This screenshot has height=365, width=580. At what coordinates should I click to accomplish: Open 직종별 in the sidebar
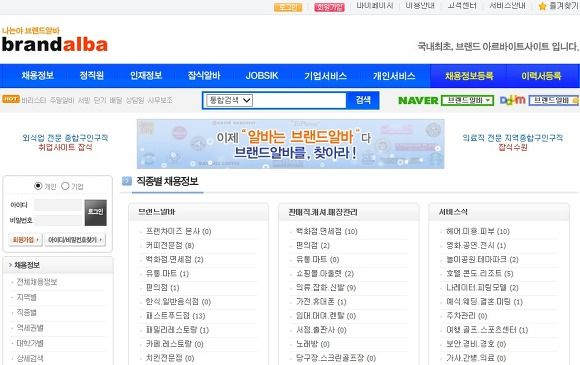26,313
